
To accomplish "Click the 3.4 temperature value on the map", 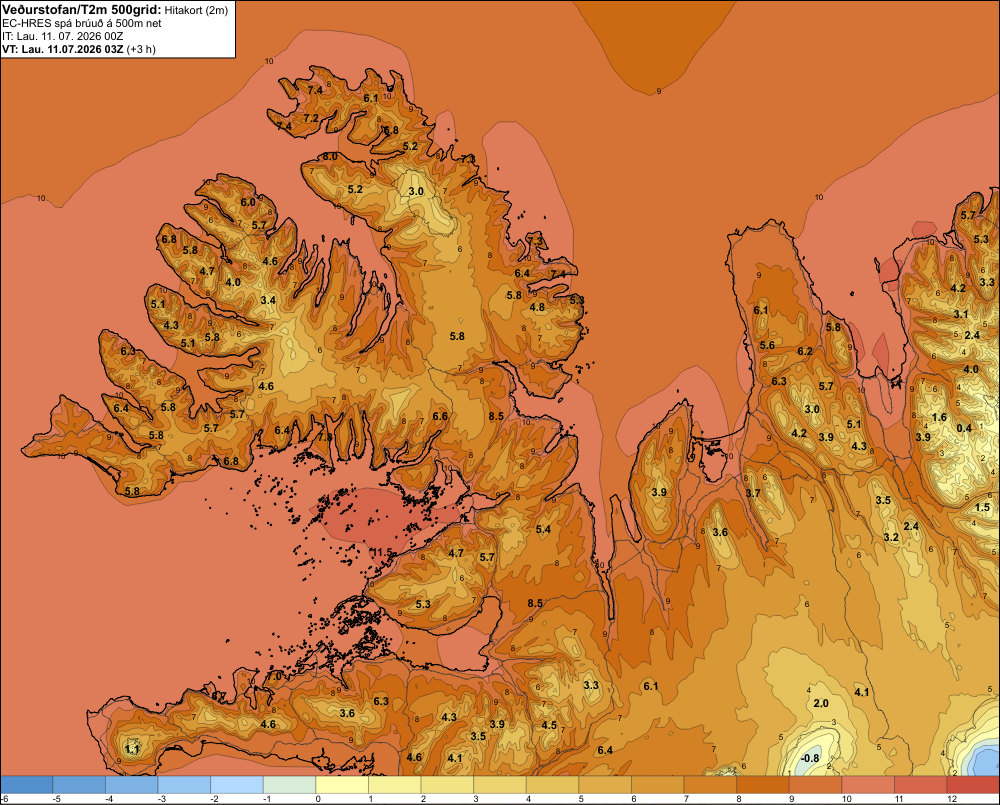I will pyautogui.click(x=268, y=300).
